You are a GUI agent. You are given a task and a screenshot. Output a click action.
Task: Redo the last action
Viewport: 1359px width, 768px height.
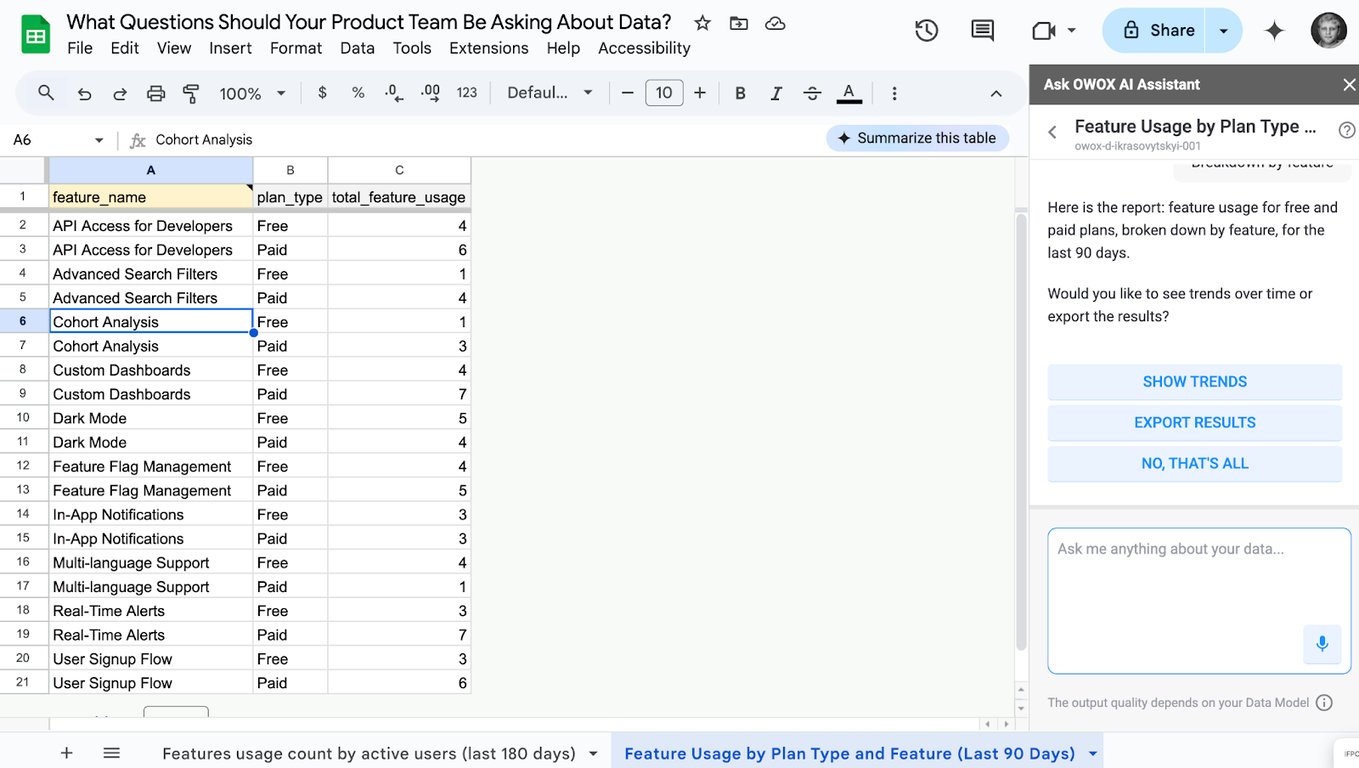[120, 93]
